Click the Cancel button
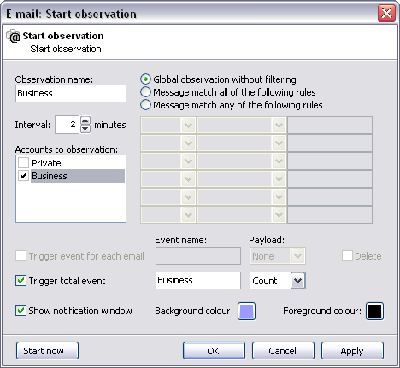 click(x=283, y=351)
